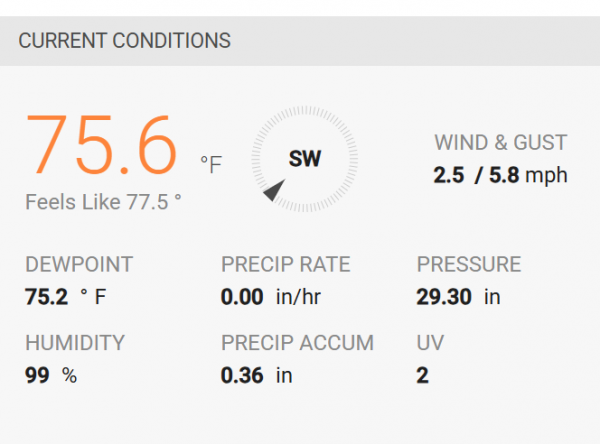Screen dimensions: 600x444
Task: Select the Feels Like 77.5° text
Action: coord(103,200)
